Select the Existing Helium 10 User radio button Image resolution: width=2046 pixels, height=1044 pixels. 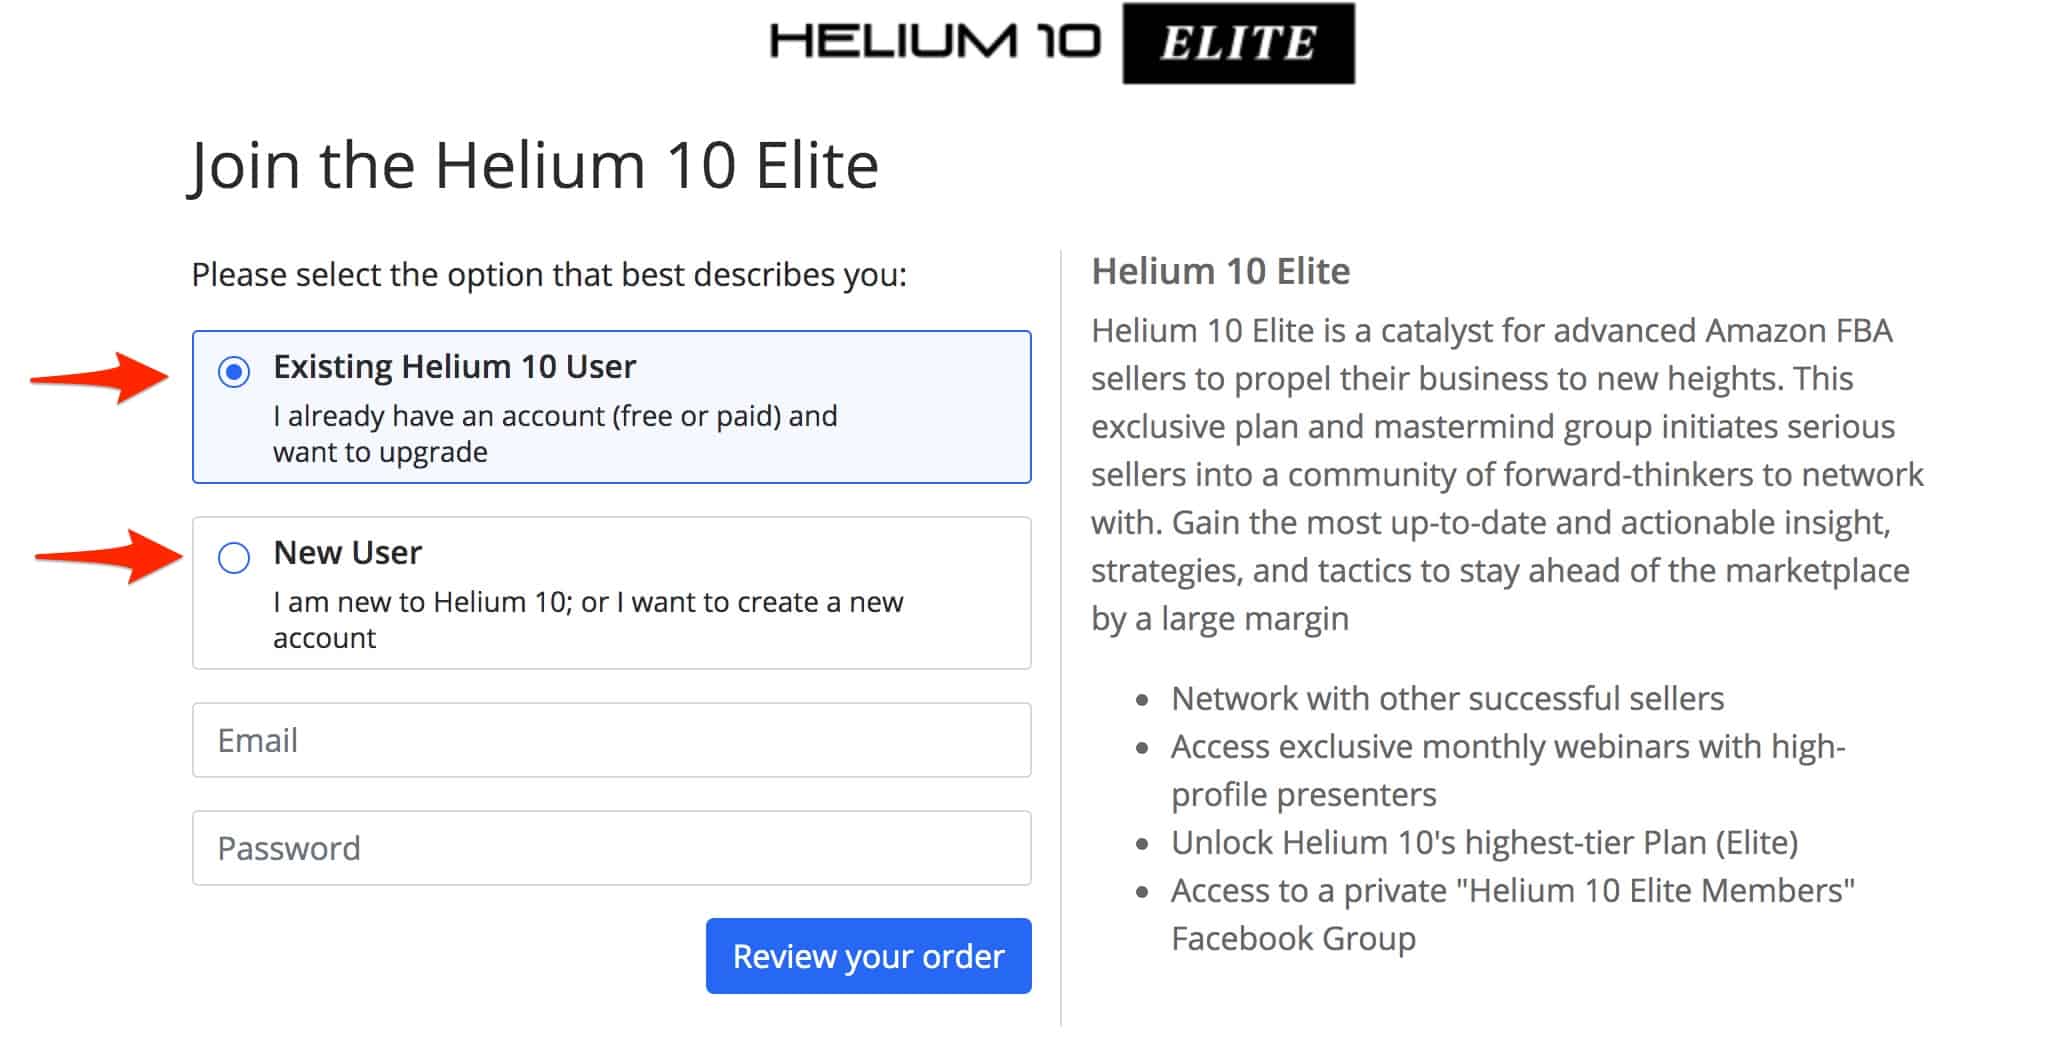(234, 372)
